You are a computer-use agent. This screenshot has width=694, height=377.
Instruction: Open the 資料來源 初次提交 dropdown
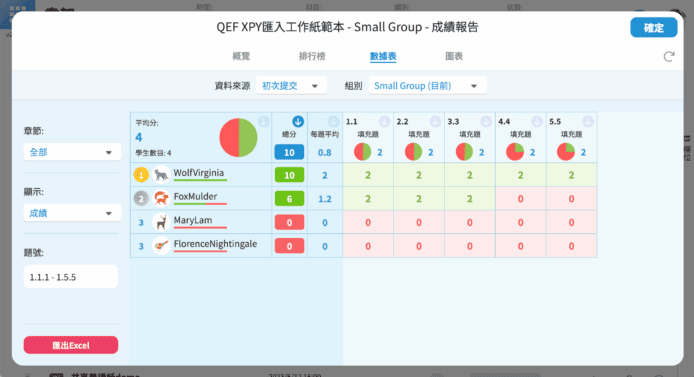coord(291,85)
